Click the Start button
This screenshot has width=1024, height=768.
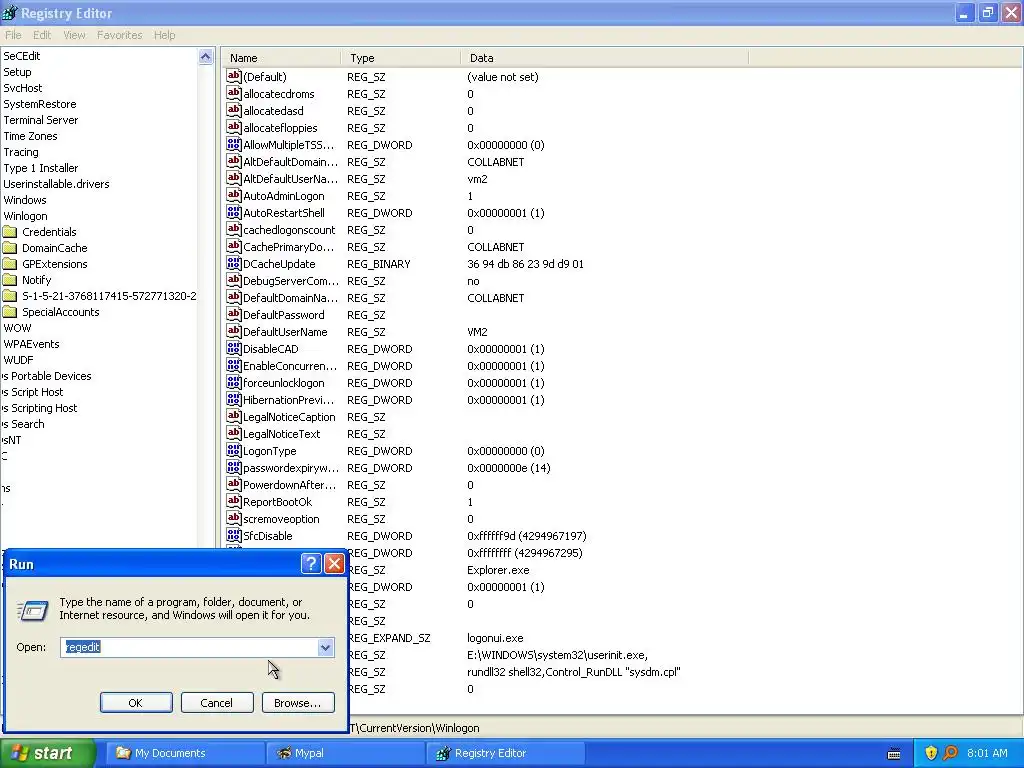click(x=47, y=753)
